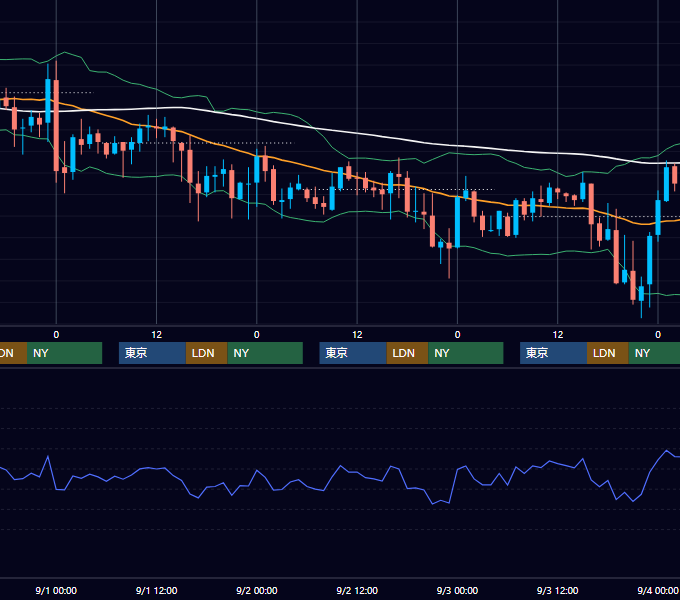This screenshot has height=600, width=680.
Task: Click the large blue candle at 9/3 00:00
Action: (x=457, y=222)
